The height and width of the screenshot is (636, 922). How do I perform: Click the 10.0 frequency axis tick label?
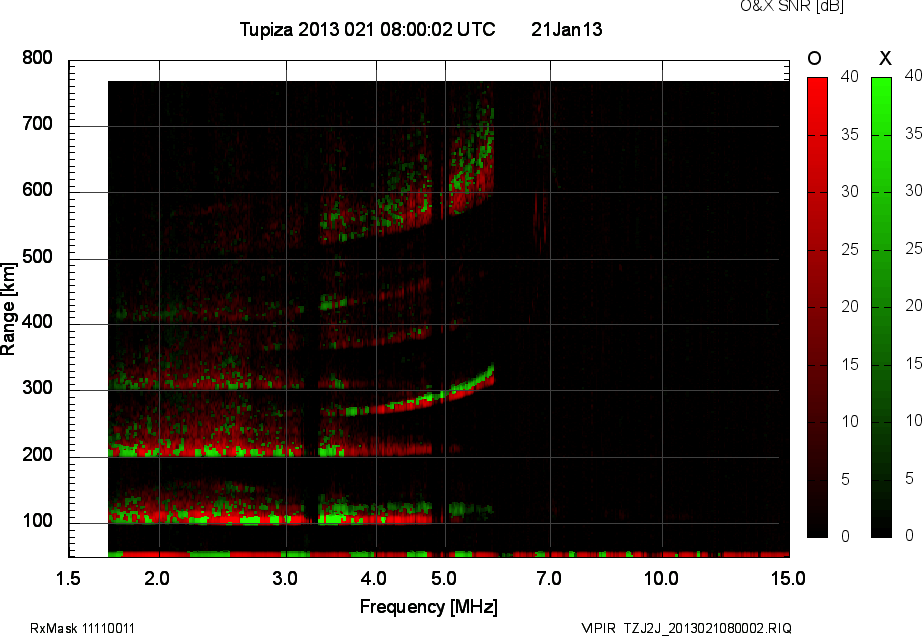point(661,578)
